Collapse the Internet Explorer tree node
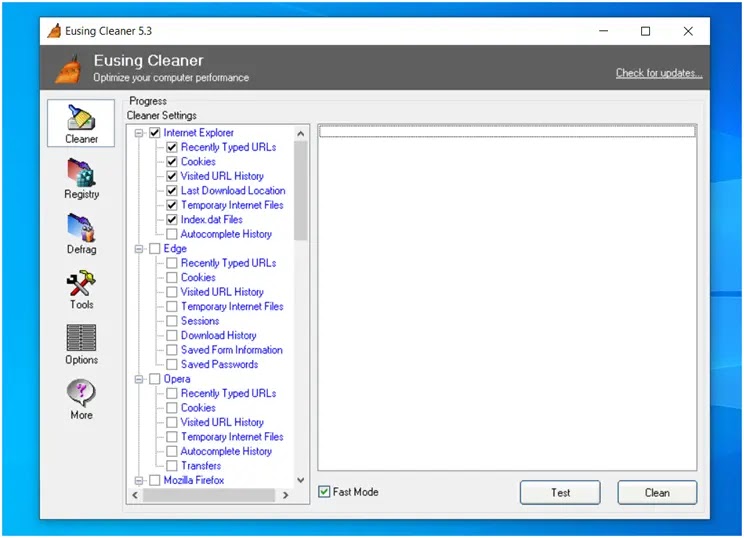The width and height of the screenshot is (744, 538). [x=139, y=133]
